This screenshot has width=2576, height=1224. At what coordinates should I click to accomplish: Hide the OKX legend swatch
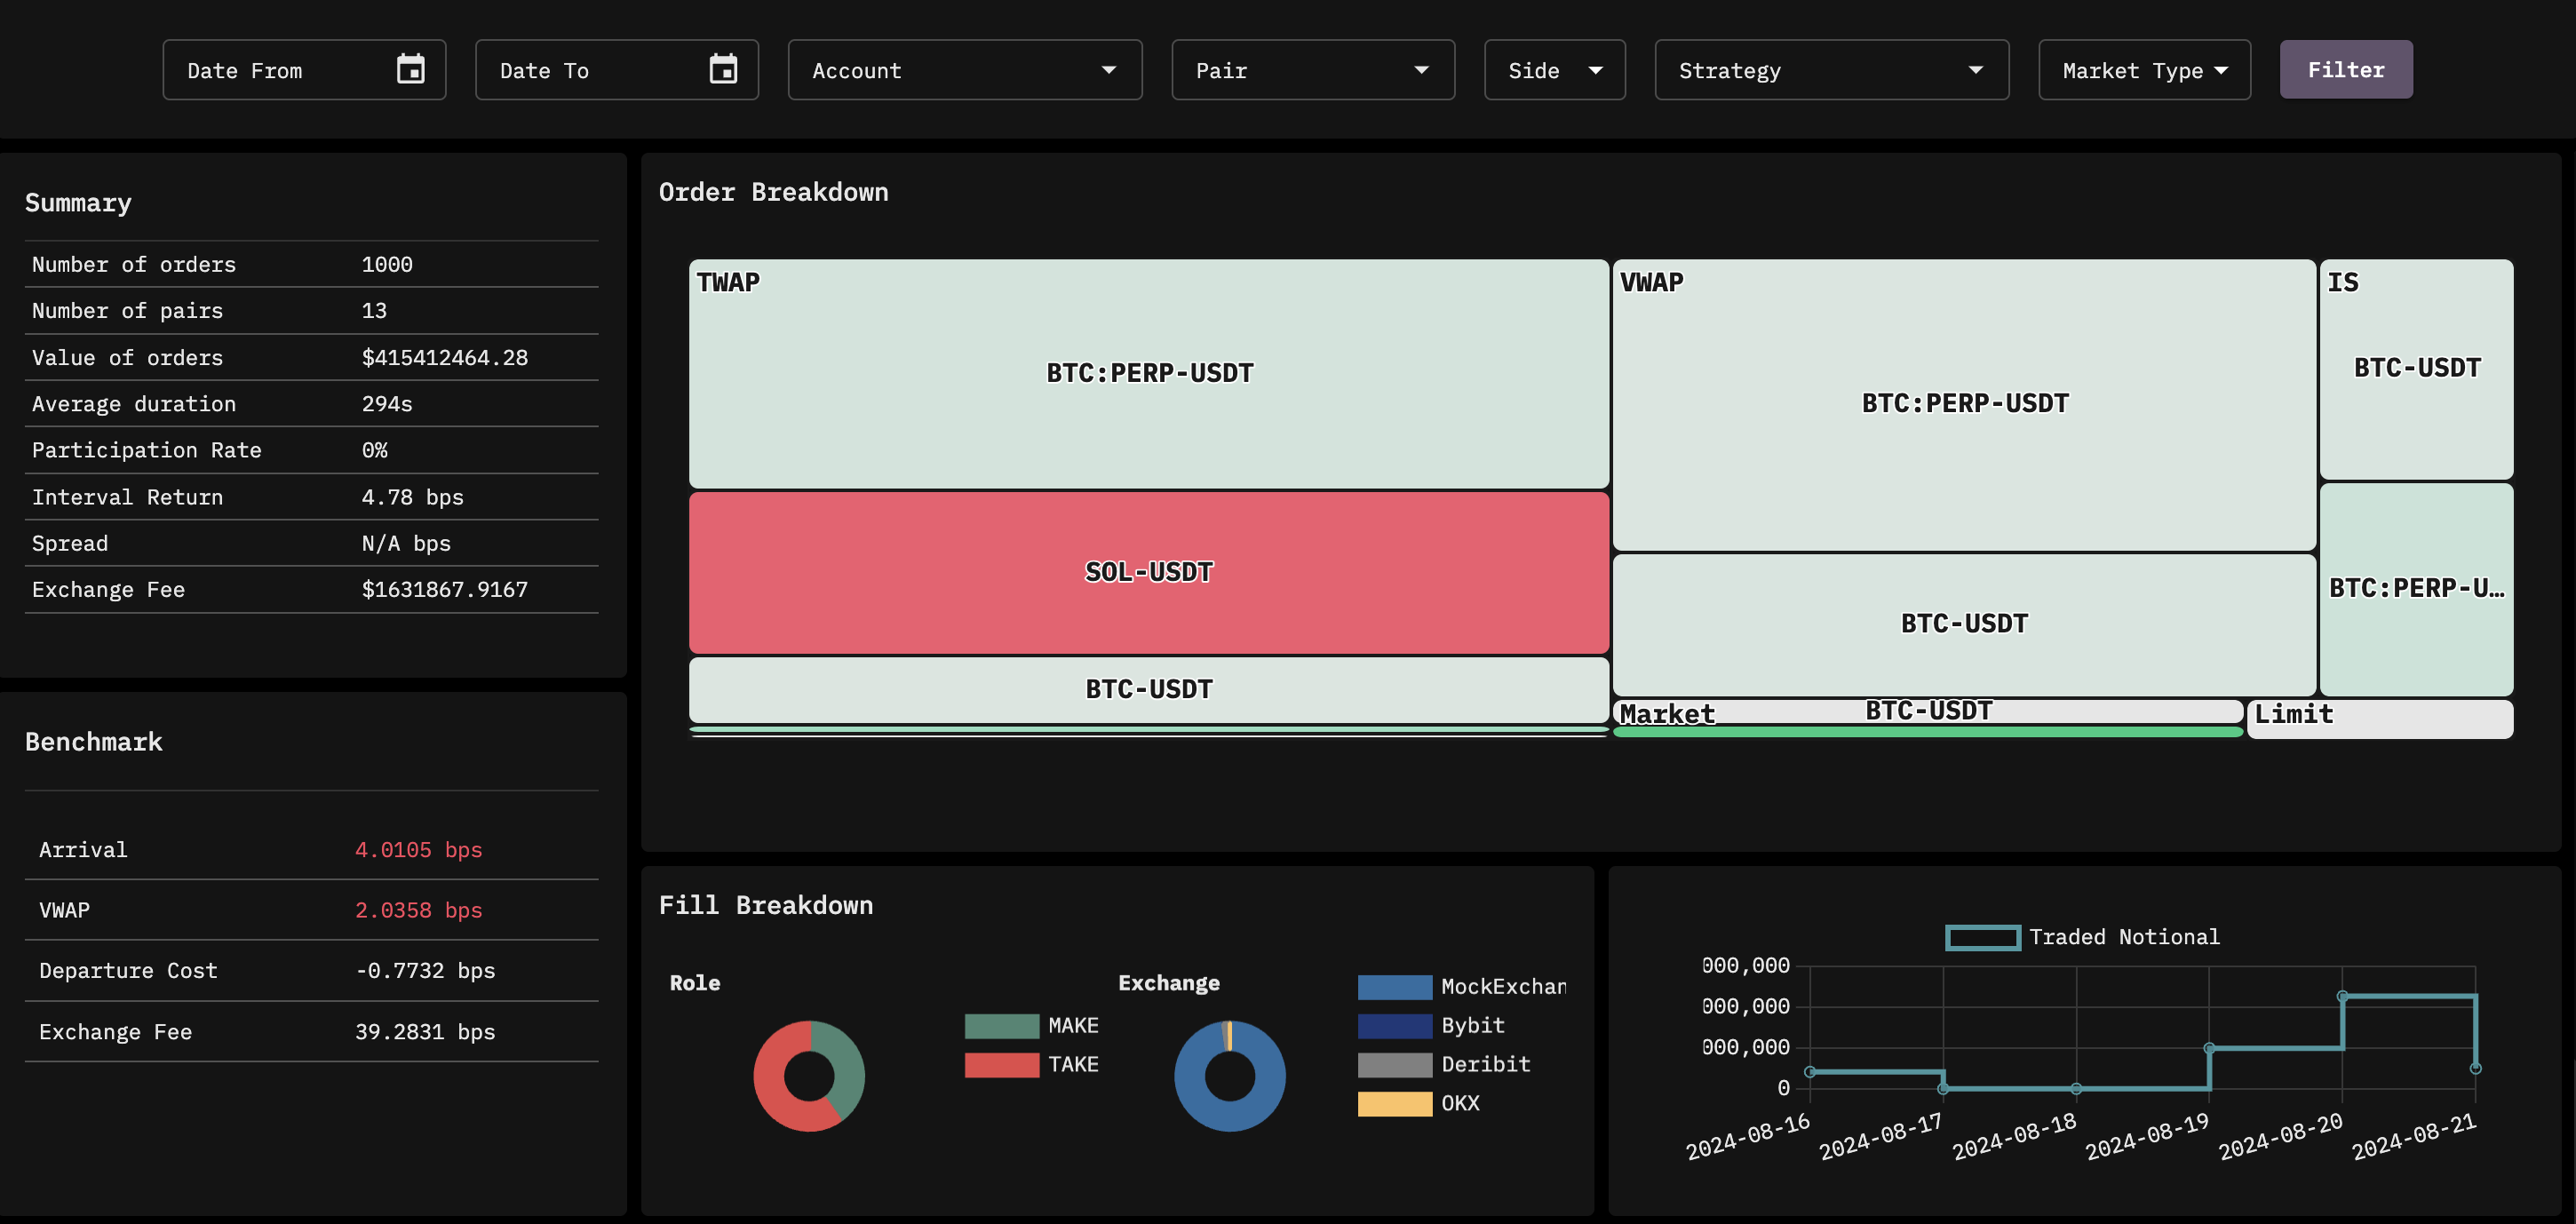pyautogui.click(x=1394, y=1104)
